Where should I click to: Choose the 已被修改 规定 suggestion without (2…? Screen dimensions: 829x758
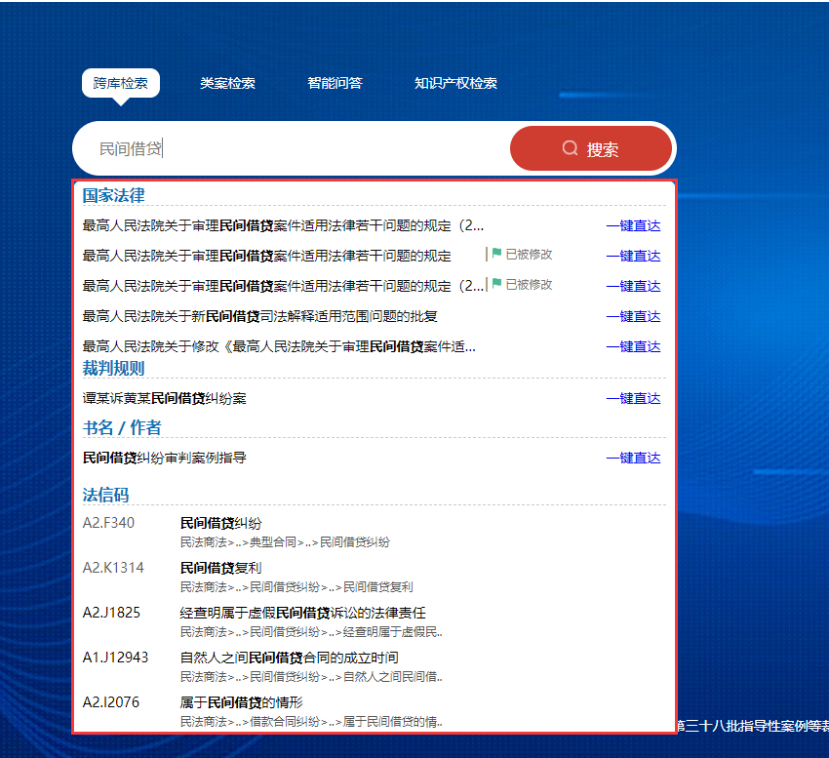pos(266,256)
